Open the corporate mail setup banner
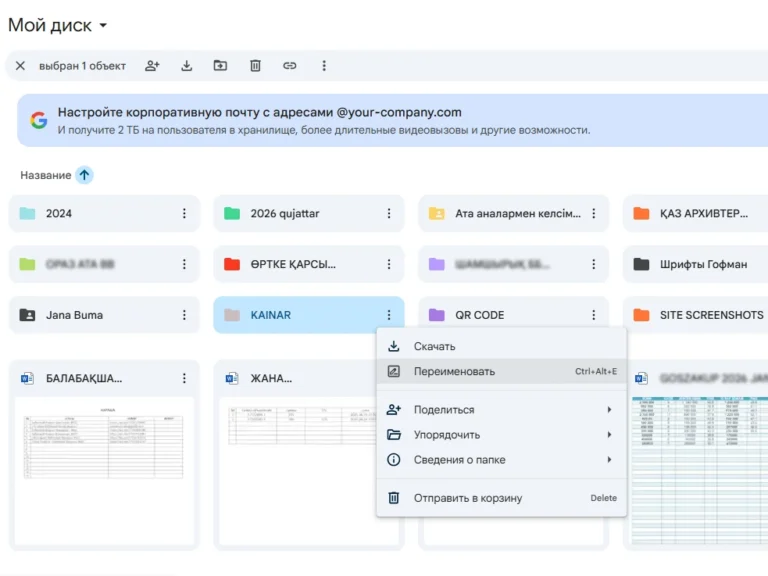The height and width of the screenshot is (576, 768). click(392, 120)
